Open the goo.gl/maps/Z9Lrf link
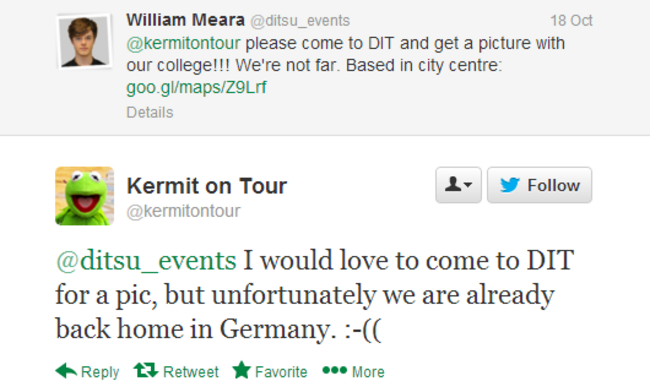 [196, 87]
